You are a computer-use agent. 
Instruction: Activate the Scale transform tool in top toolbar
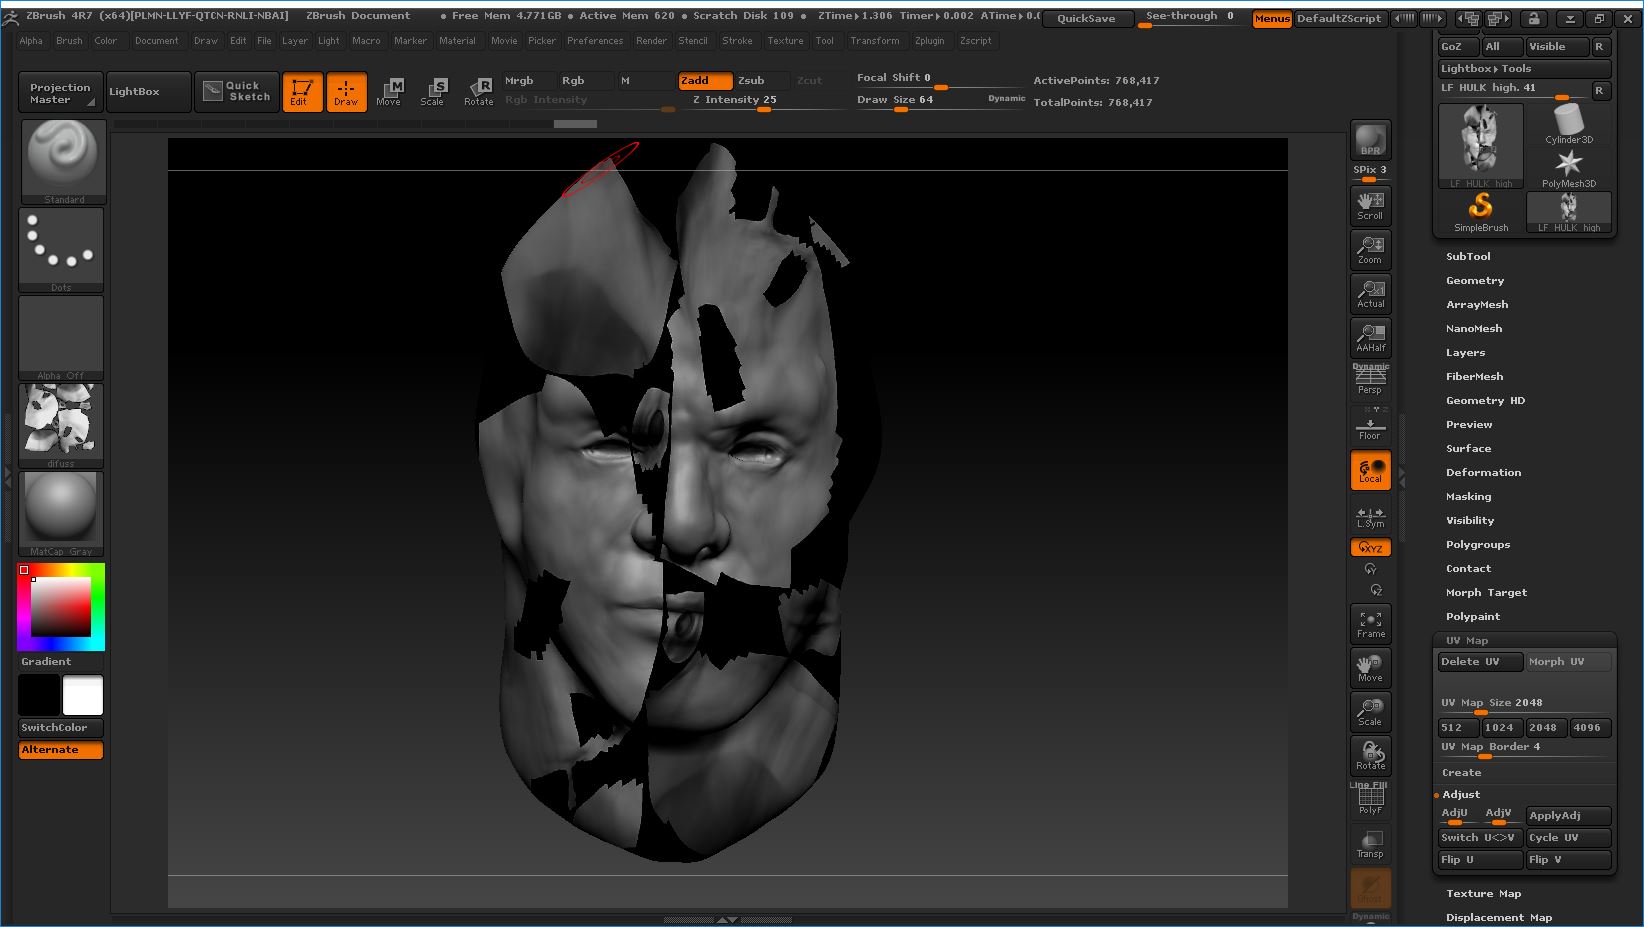coord(432,91)
